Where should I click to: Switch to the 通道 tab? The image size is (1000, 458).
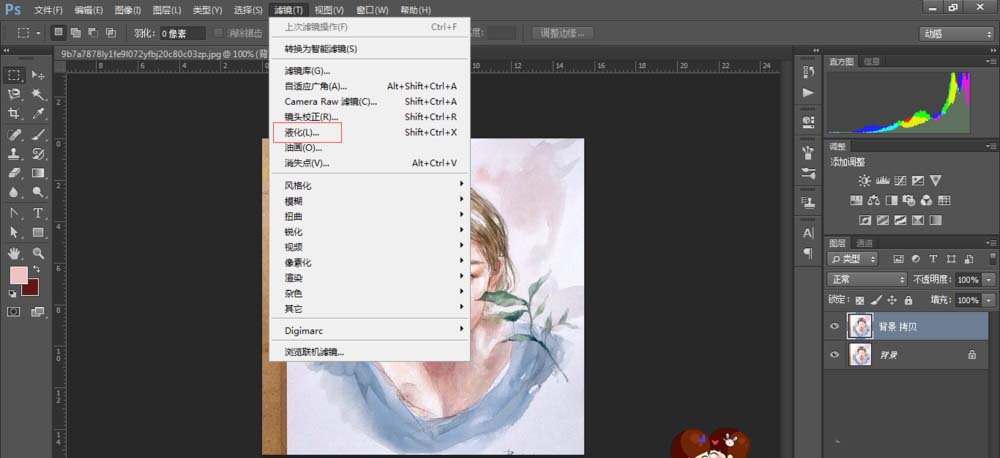pyautogui.click(x=864, y=243)
